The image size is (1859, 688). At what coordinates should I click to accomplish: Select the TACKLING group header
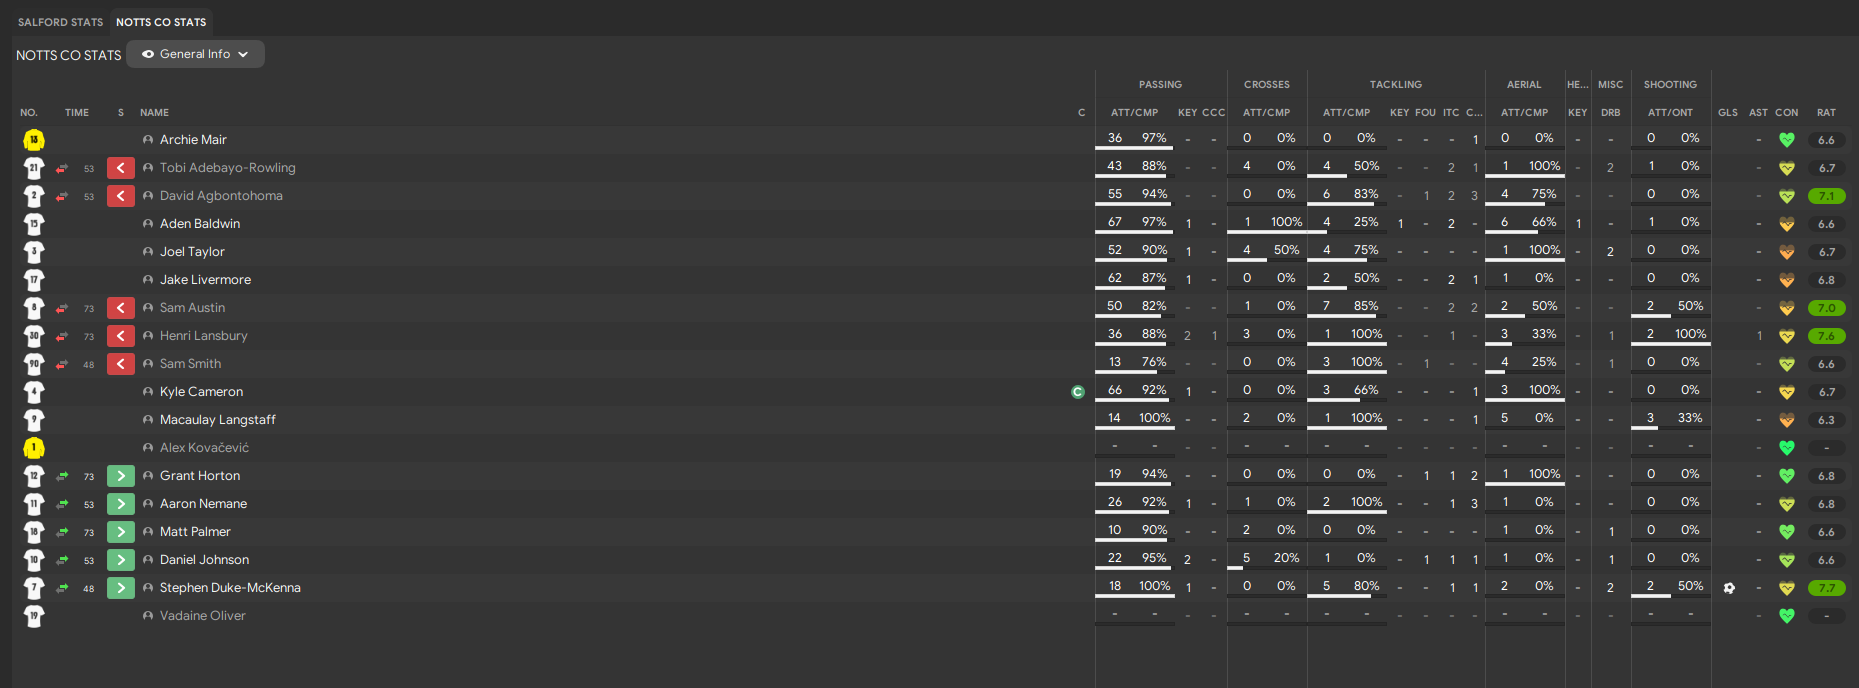click(1395, 85)
